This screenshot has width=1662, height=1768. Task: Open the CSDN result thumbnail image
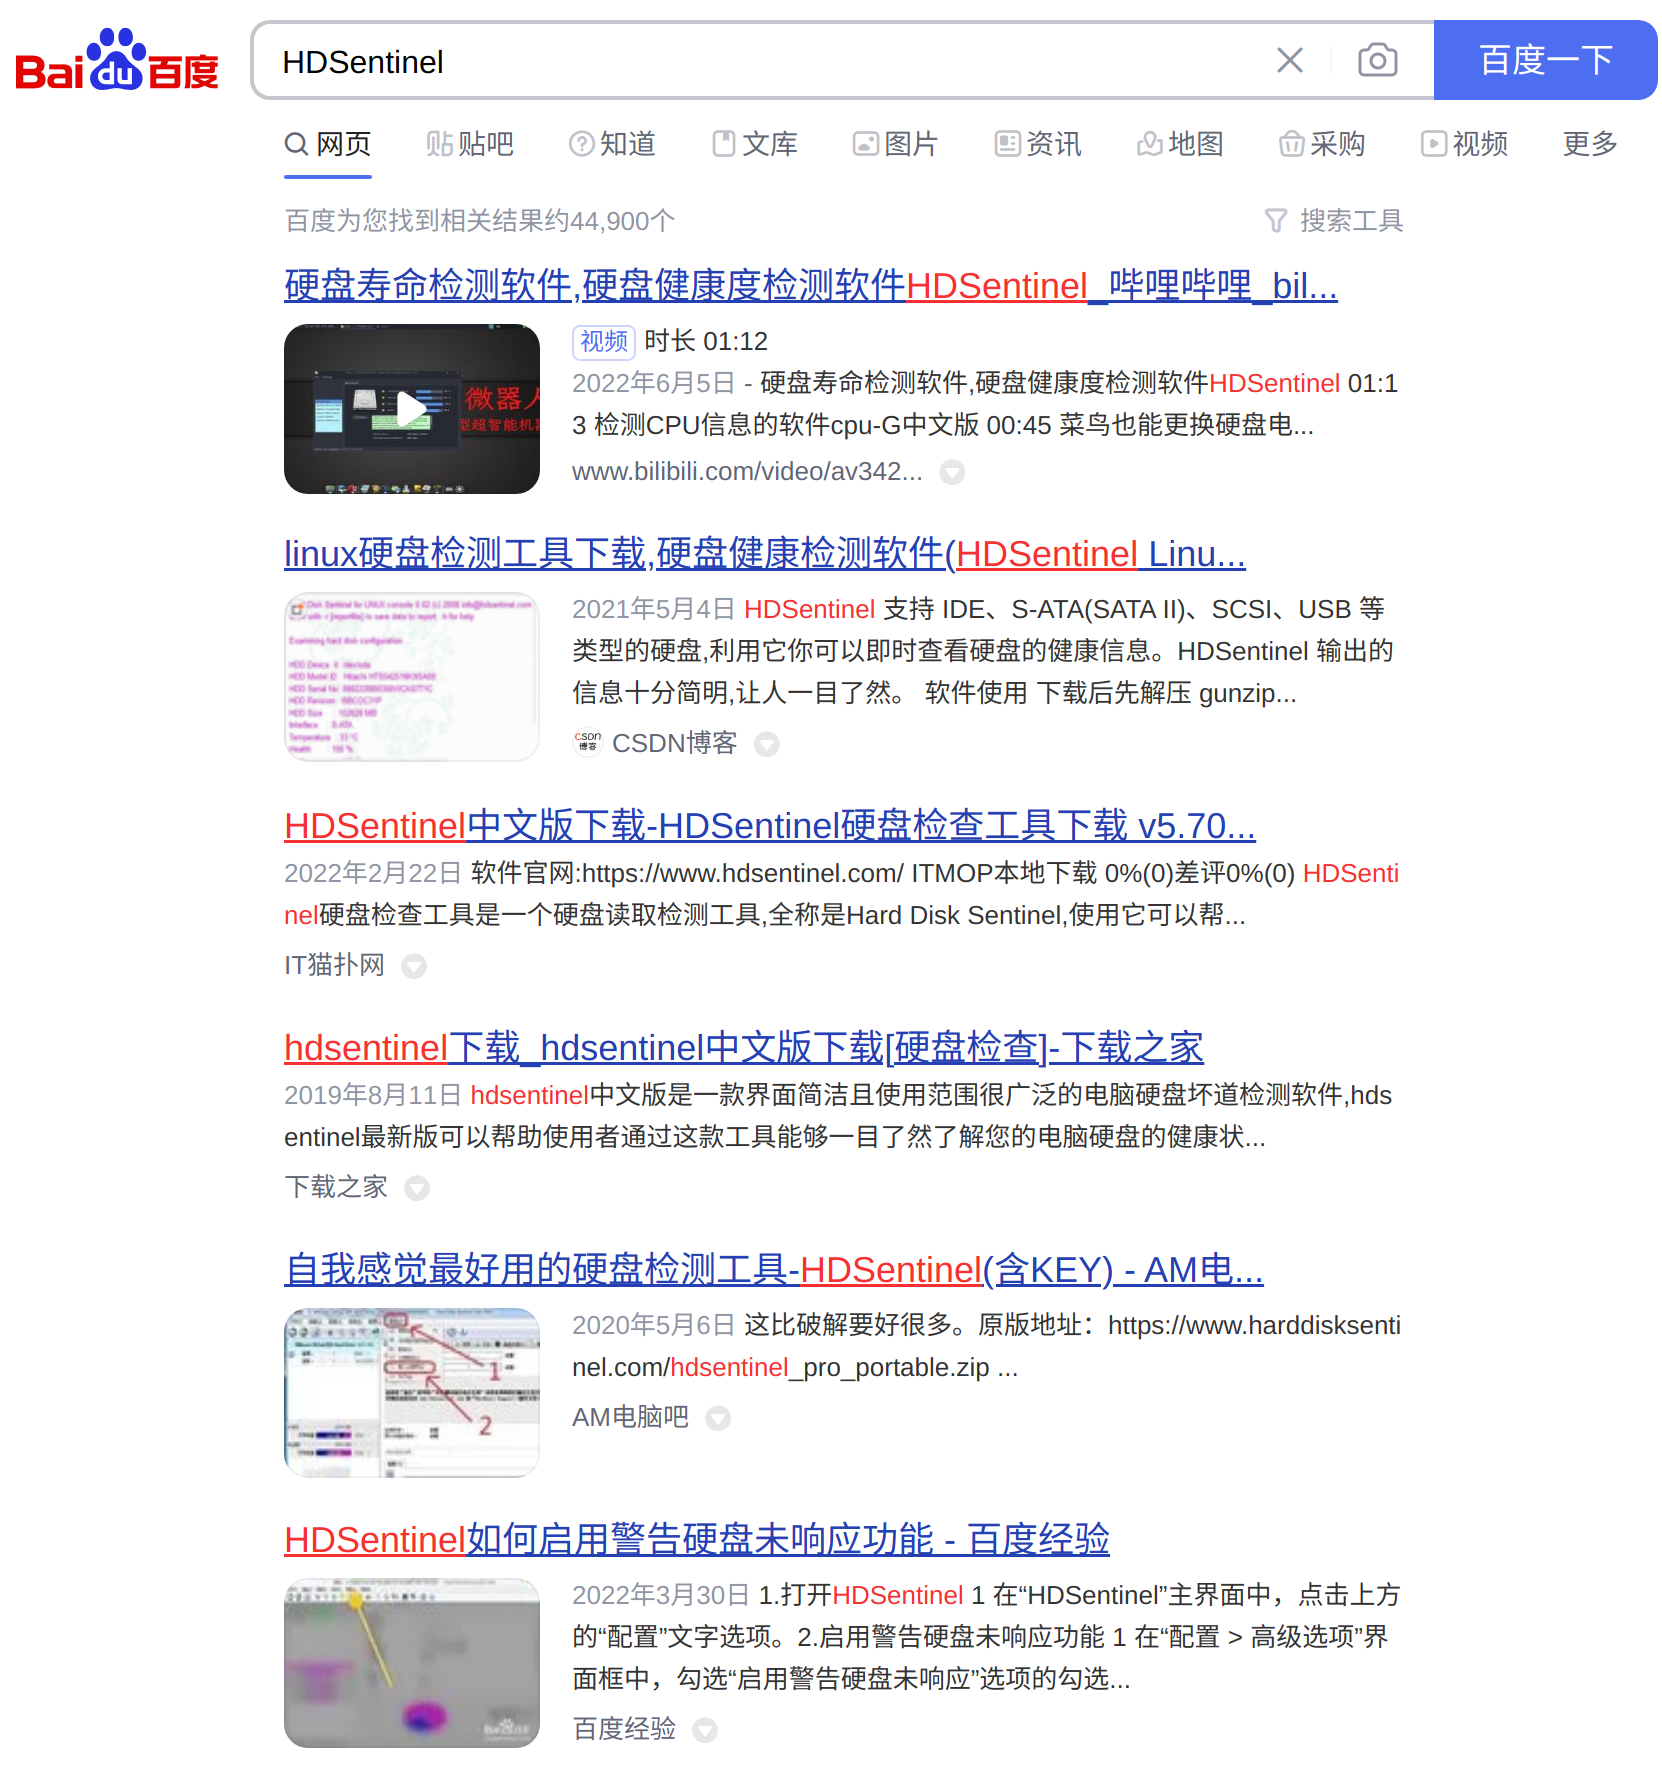pos(412,677)
